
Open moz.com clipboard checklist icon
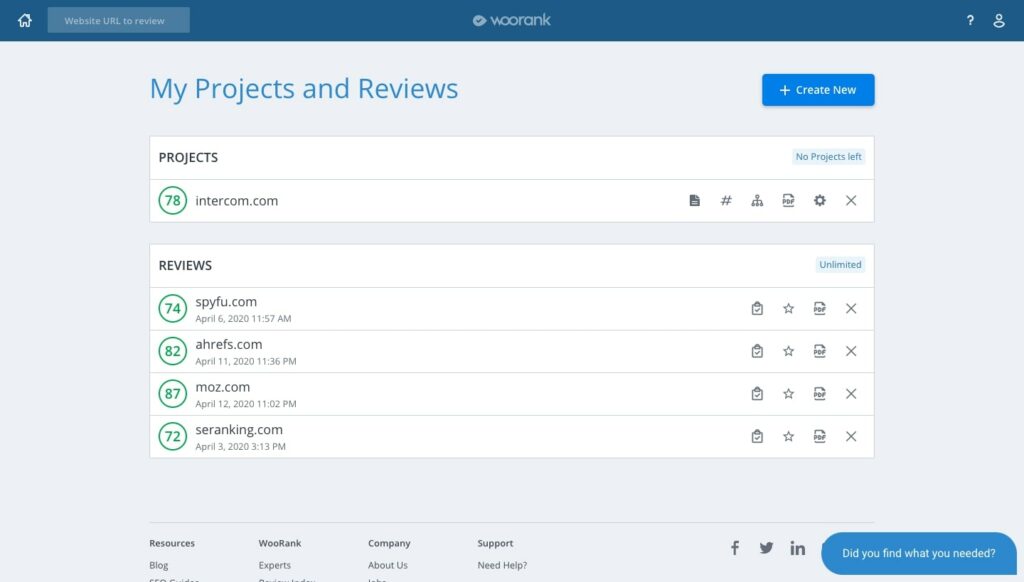point(758,394)
